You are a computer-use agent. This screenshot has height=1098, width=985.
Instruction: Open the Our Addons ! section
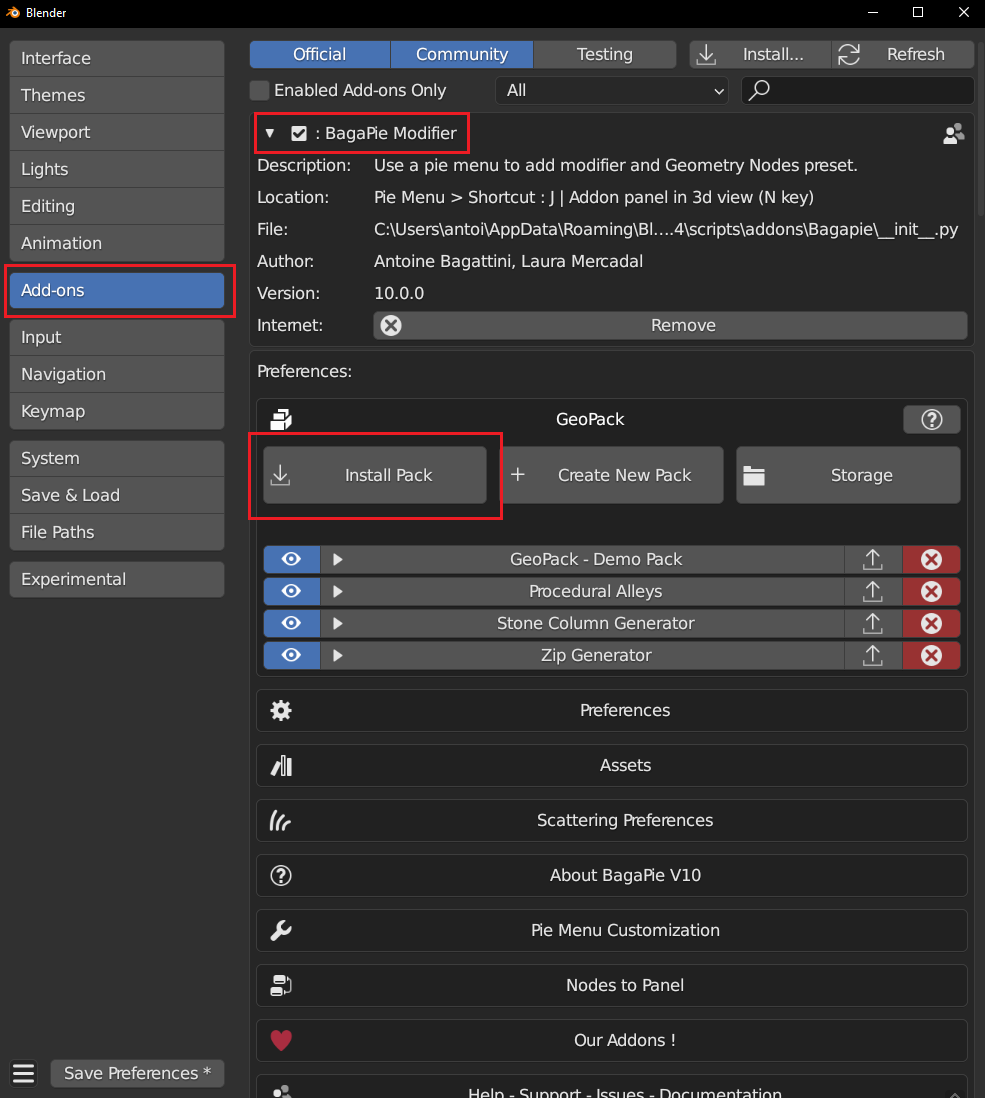pyautogui.click(x=612, y=1041)
